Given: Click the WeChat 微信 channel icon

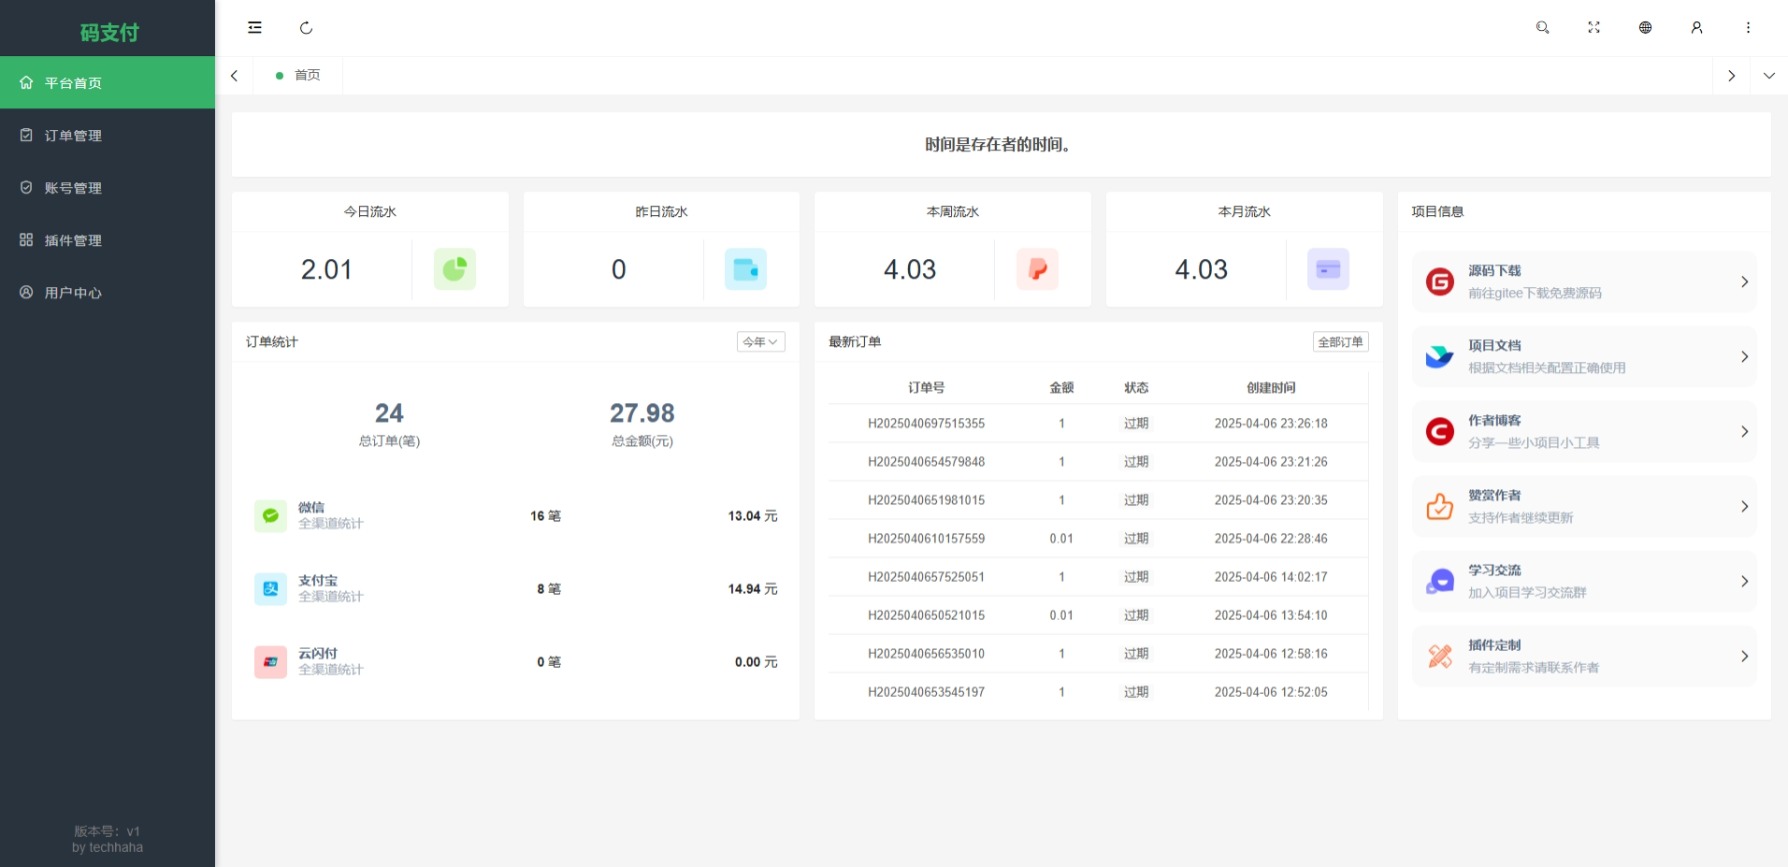Looking at the screenshot, I should (x=270, y=516).
